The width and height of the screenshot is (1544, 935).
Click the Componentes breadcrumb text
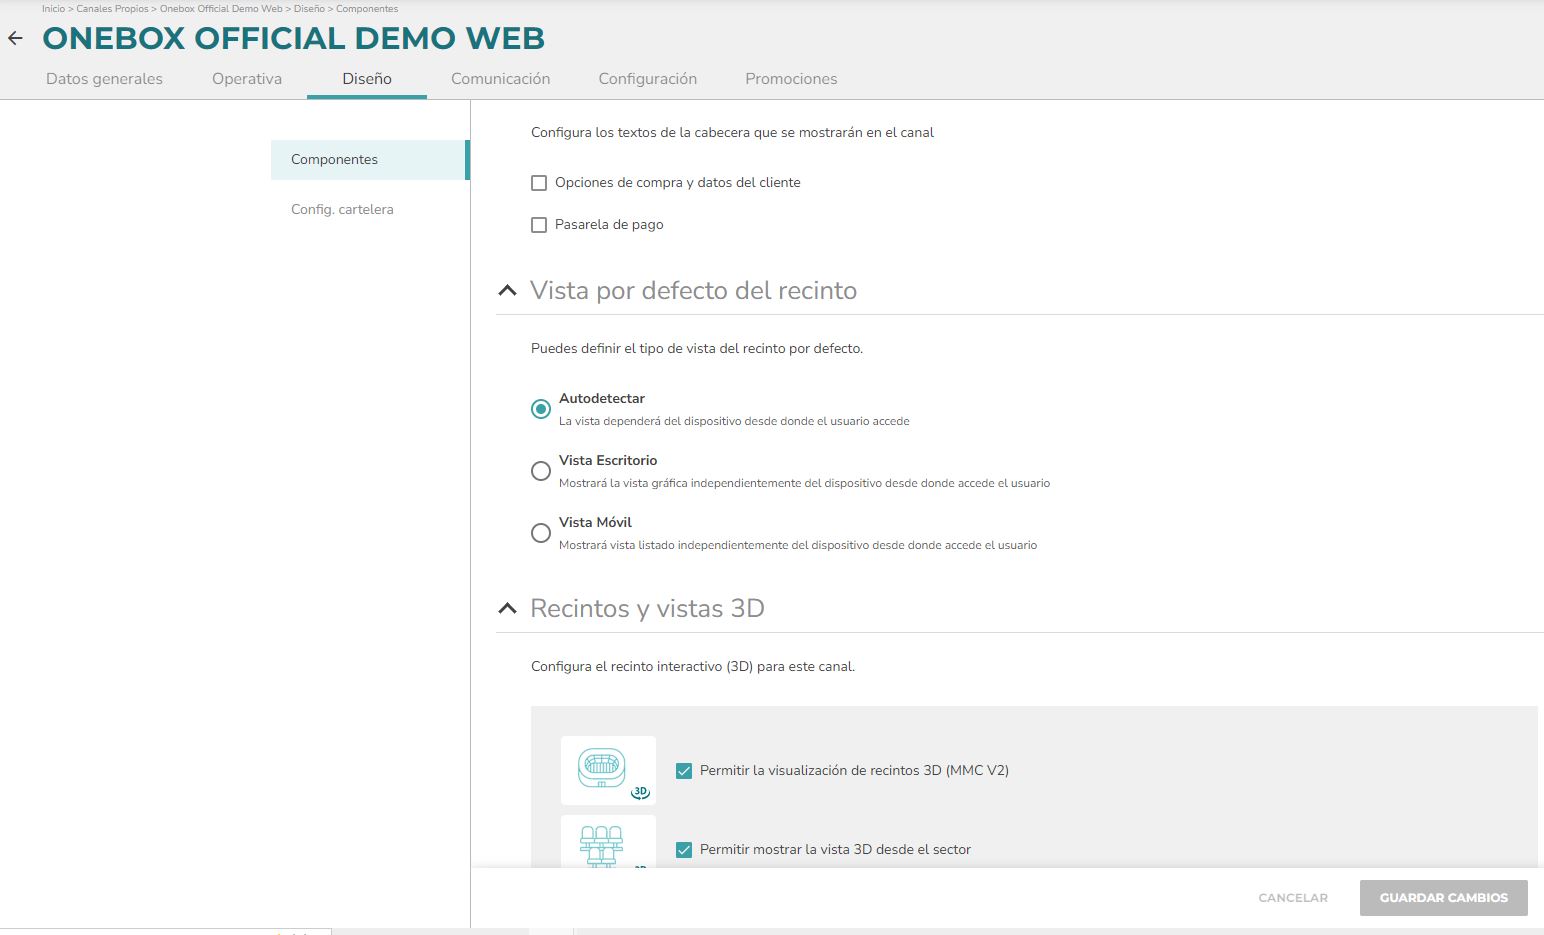(367, 9)
